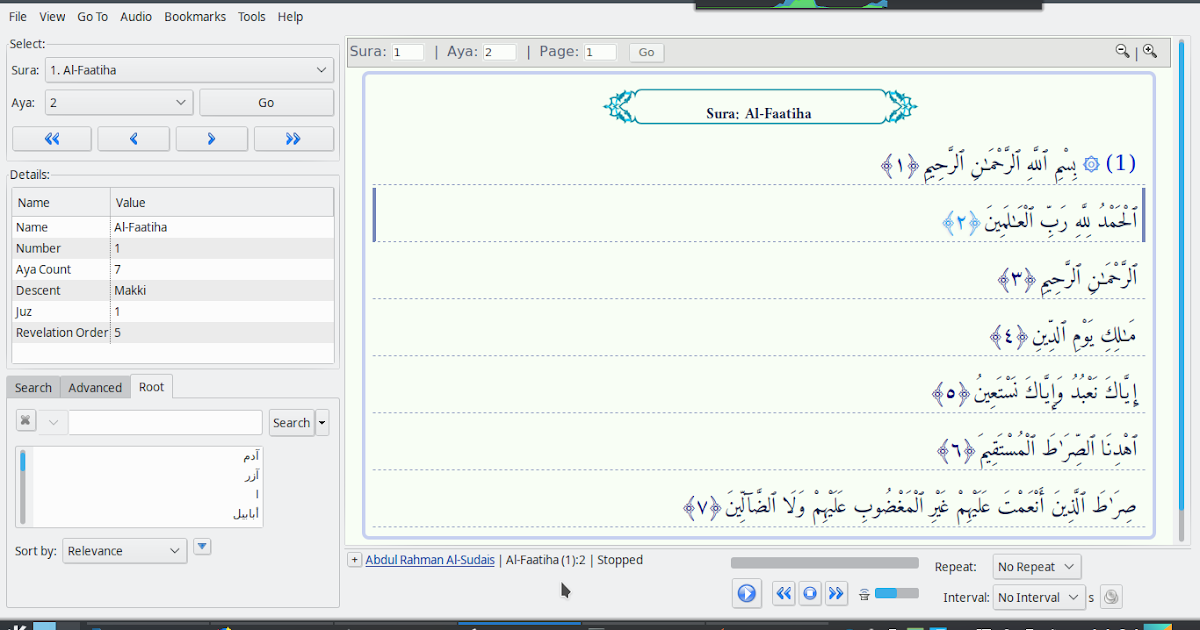Jump to the first sura button
The height and width of the screenshot is (630, 1200).
[52, 139]
